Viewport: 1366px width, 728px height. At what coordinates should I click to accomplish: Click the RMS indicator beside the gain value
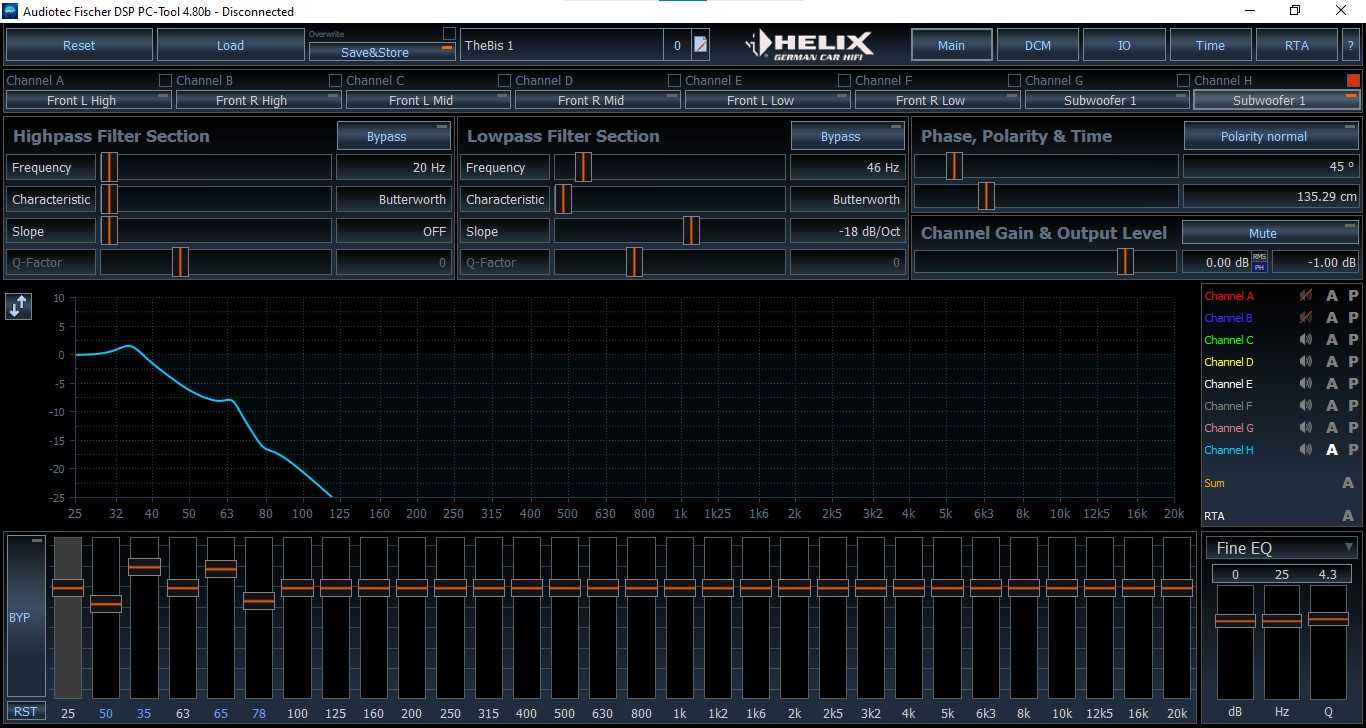[x=1259, y=257]
